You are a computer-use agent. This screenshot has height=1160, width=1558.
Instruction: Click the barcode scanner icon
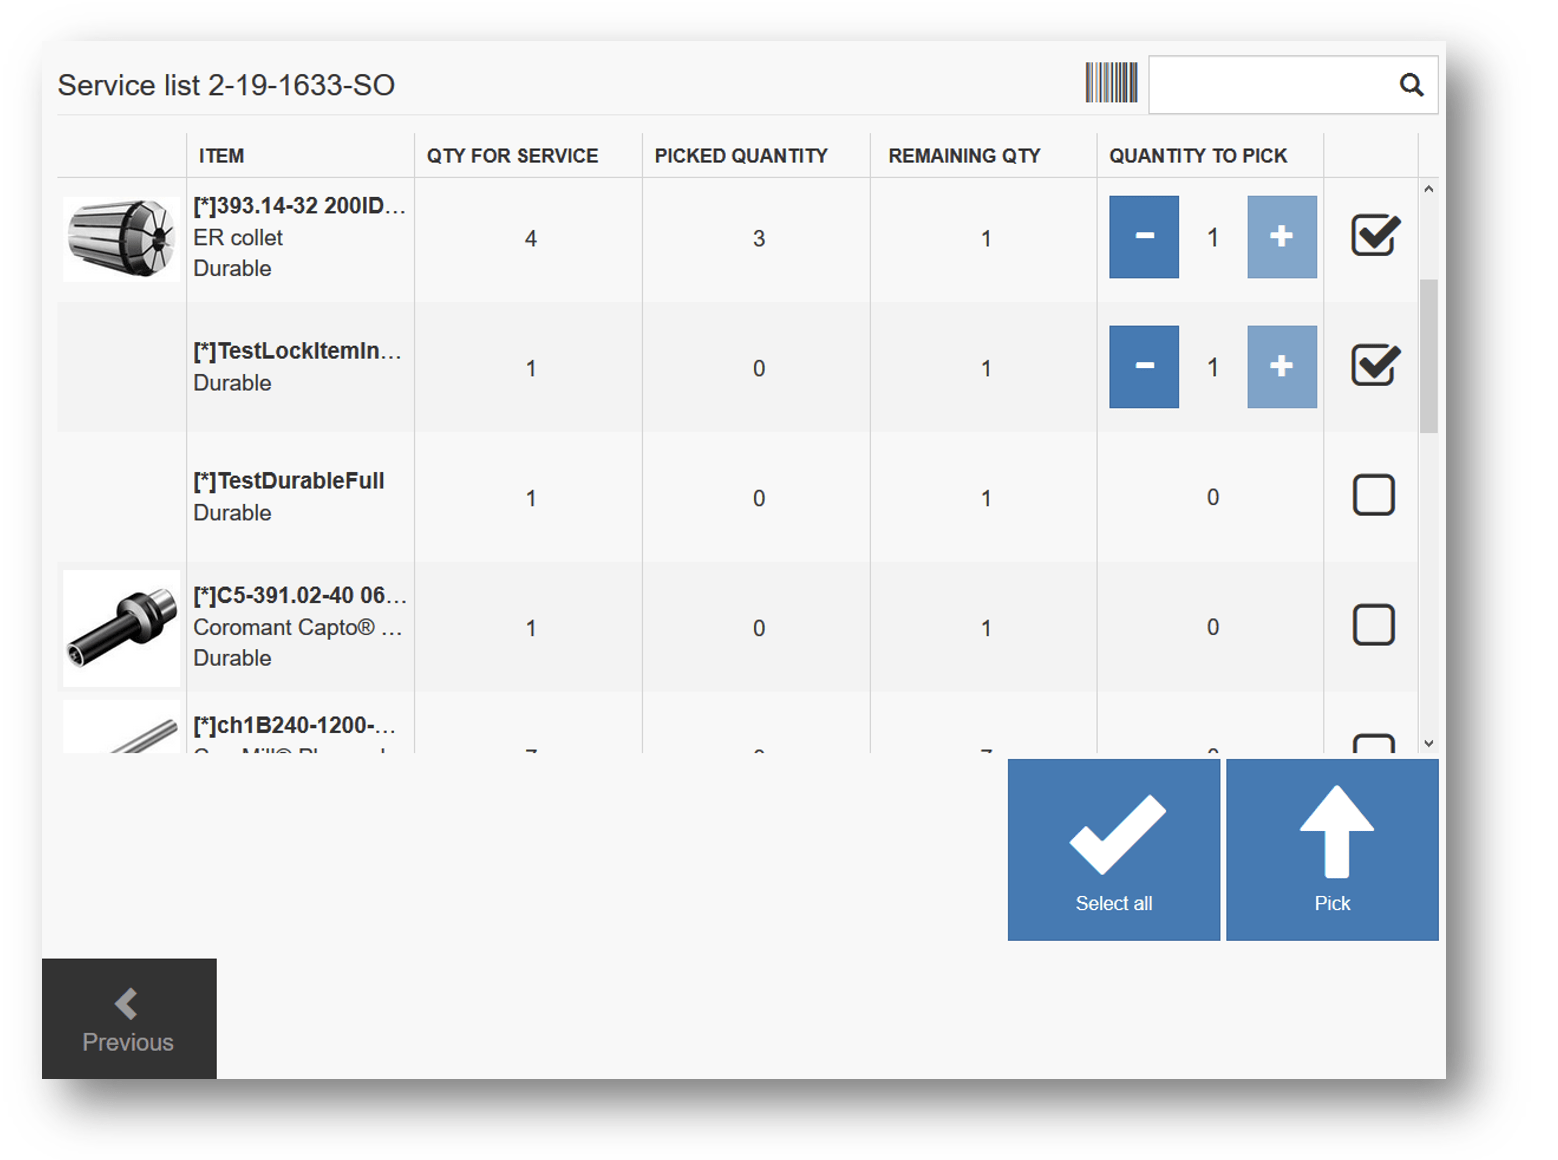pos(1111,83)
